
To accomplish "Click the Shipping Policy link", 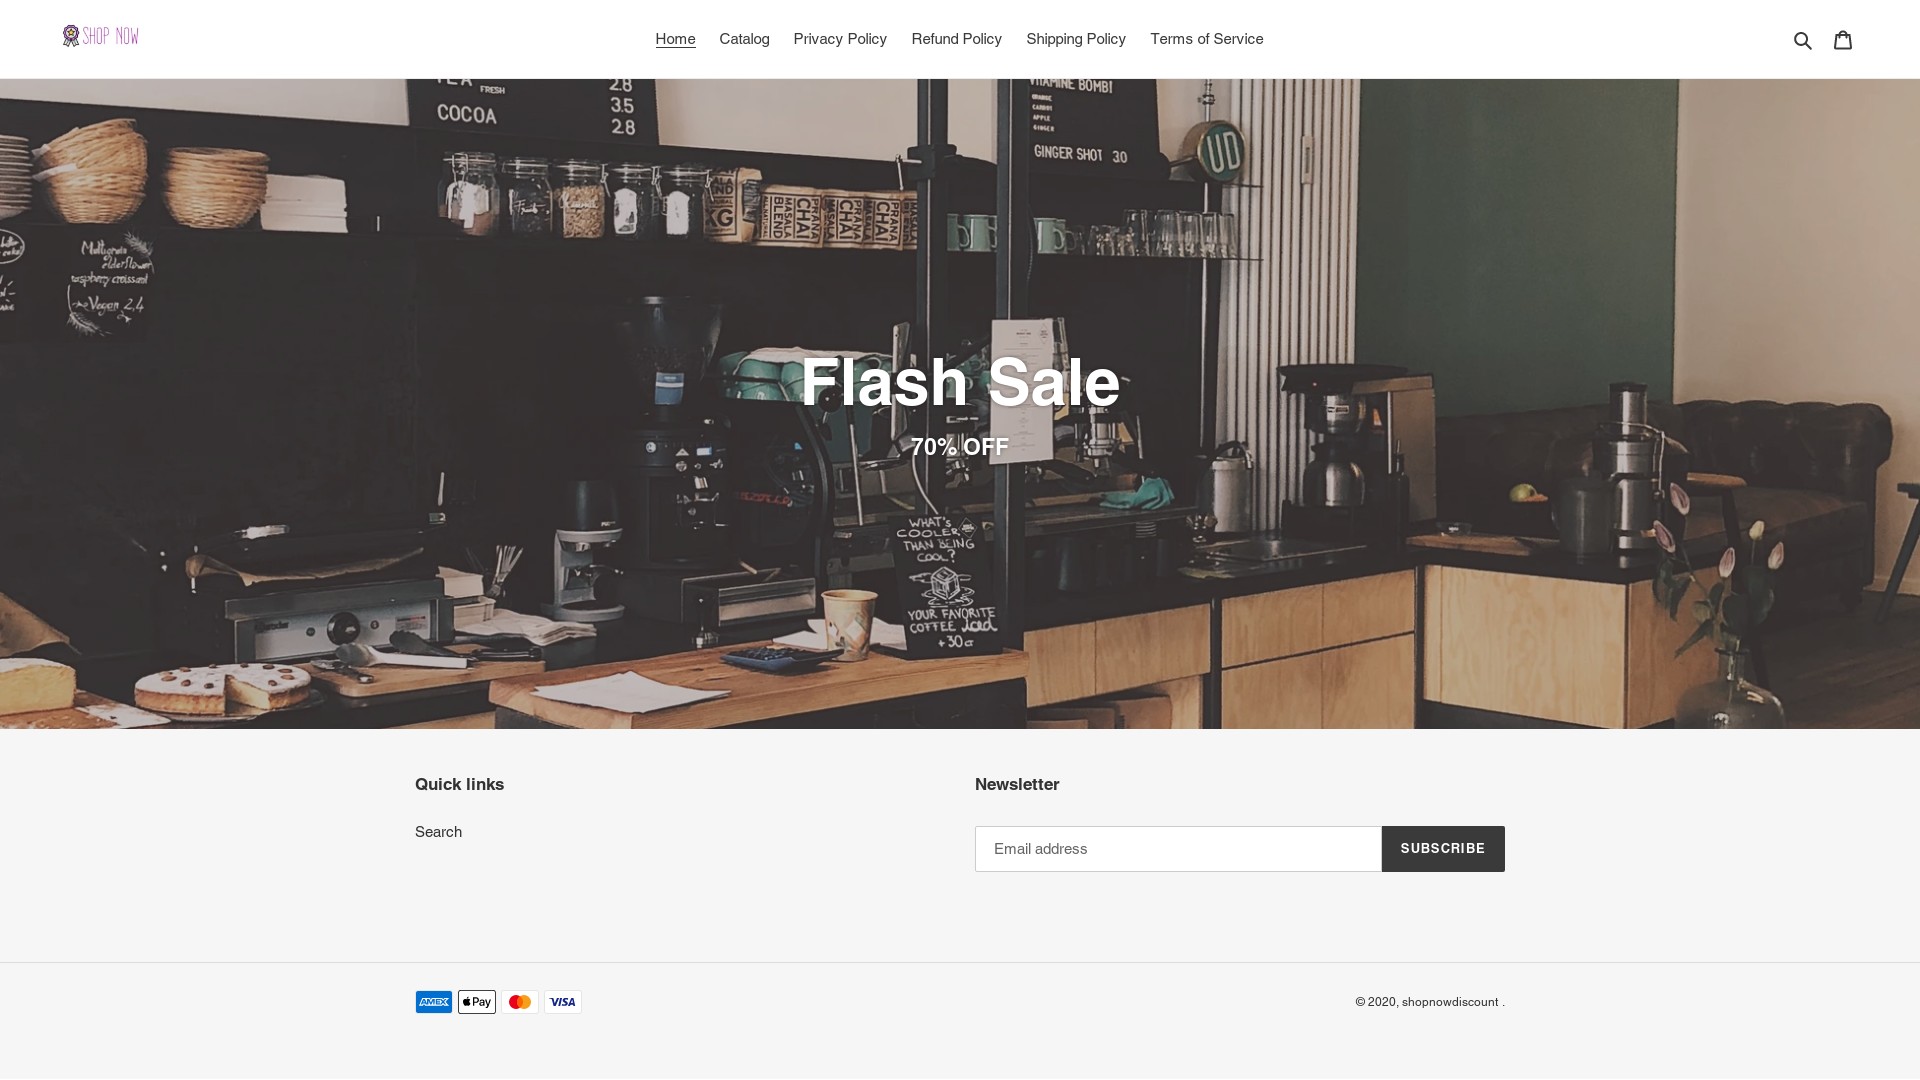I will tap(1076, 38).
